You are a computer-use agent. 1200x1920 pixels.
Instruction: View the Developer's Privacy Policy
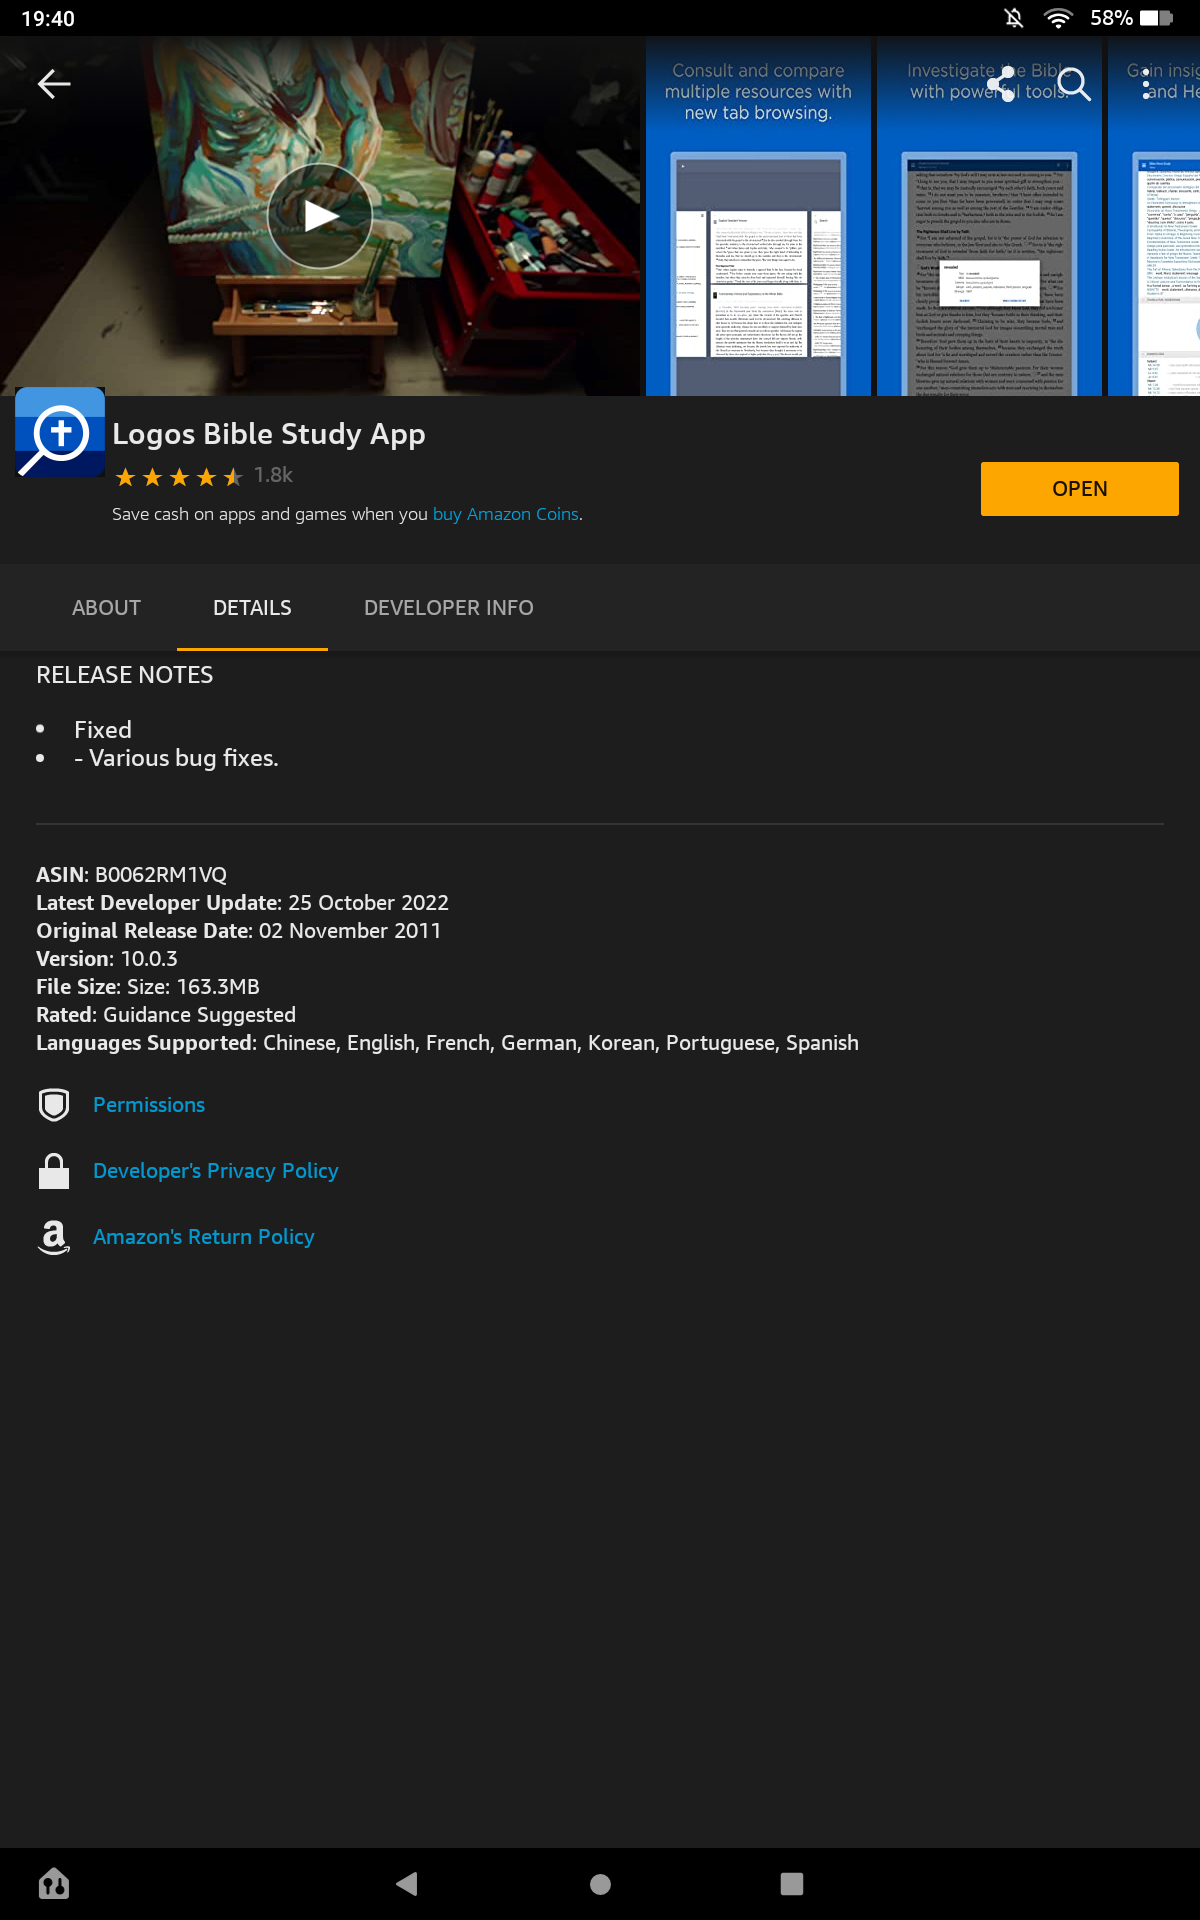[215, 1171]
